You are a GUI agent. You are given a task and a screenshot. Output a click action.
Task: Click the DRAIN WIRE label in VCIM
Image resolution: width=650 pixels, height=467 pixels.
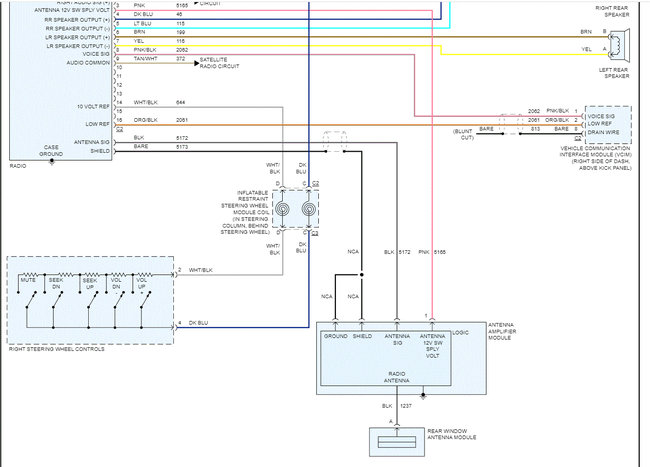[603, 132]
